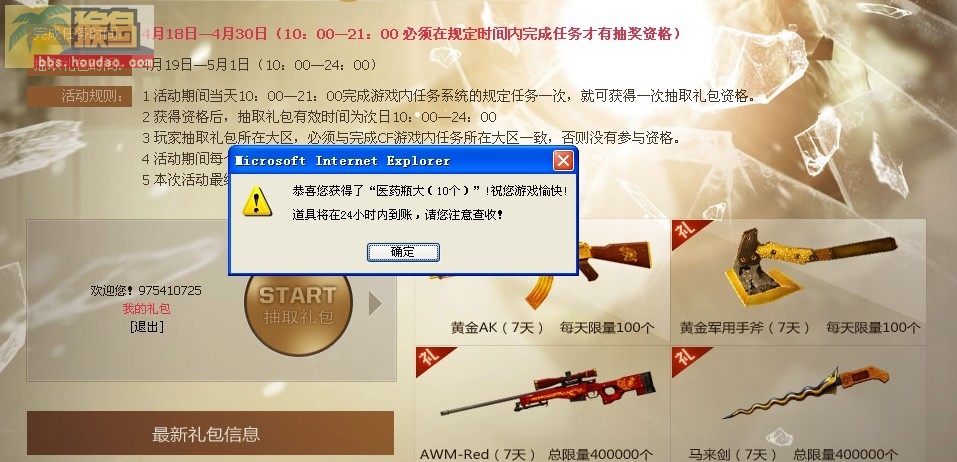Open the 我的礼包 link
Screen dimensions: 957x462
pyautogui.click(x=146, y=309)
